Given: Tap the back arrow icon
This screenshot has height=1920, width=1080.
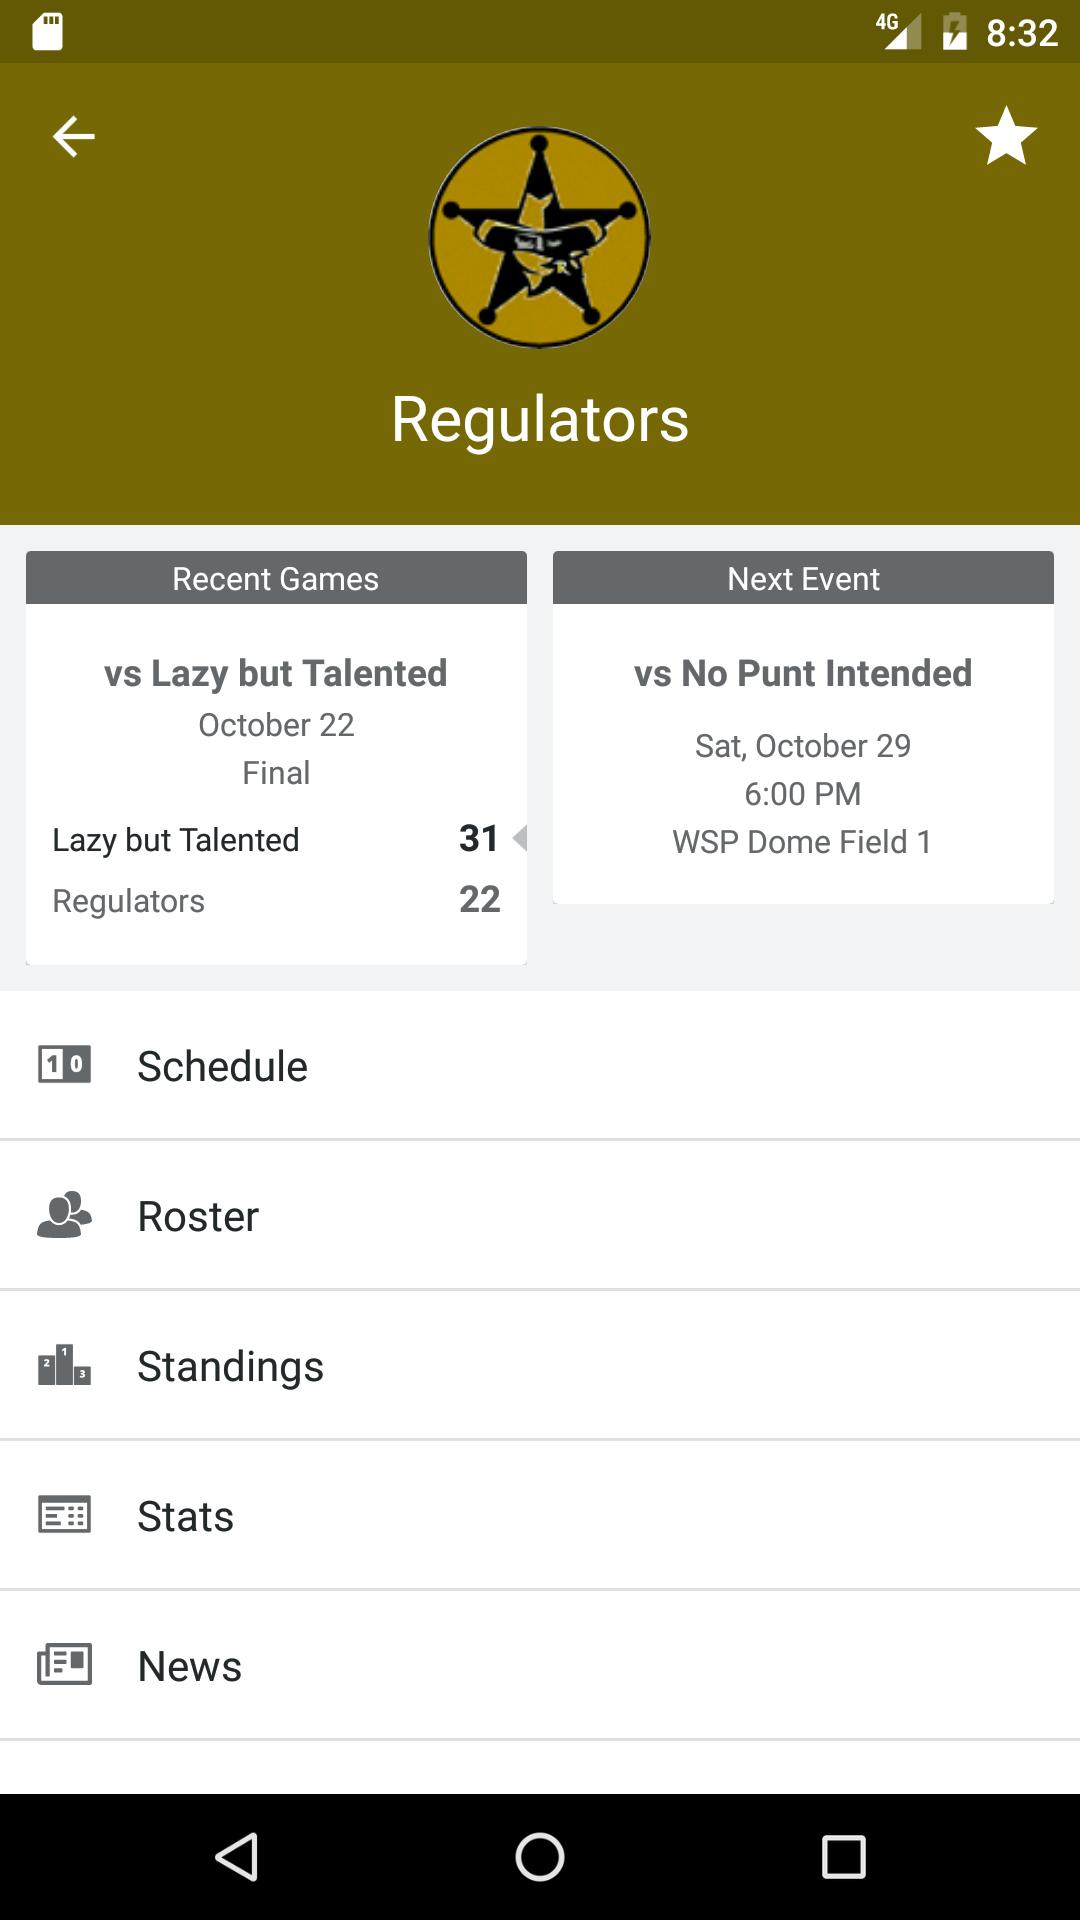Looking at the screenshot, I should (x=73, y=136).
